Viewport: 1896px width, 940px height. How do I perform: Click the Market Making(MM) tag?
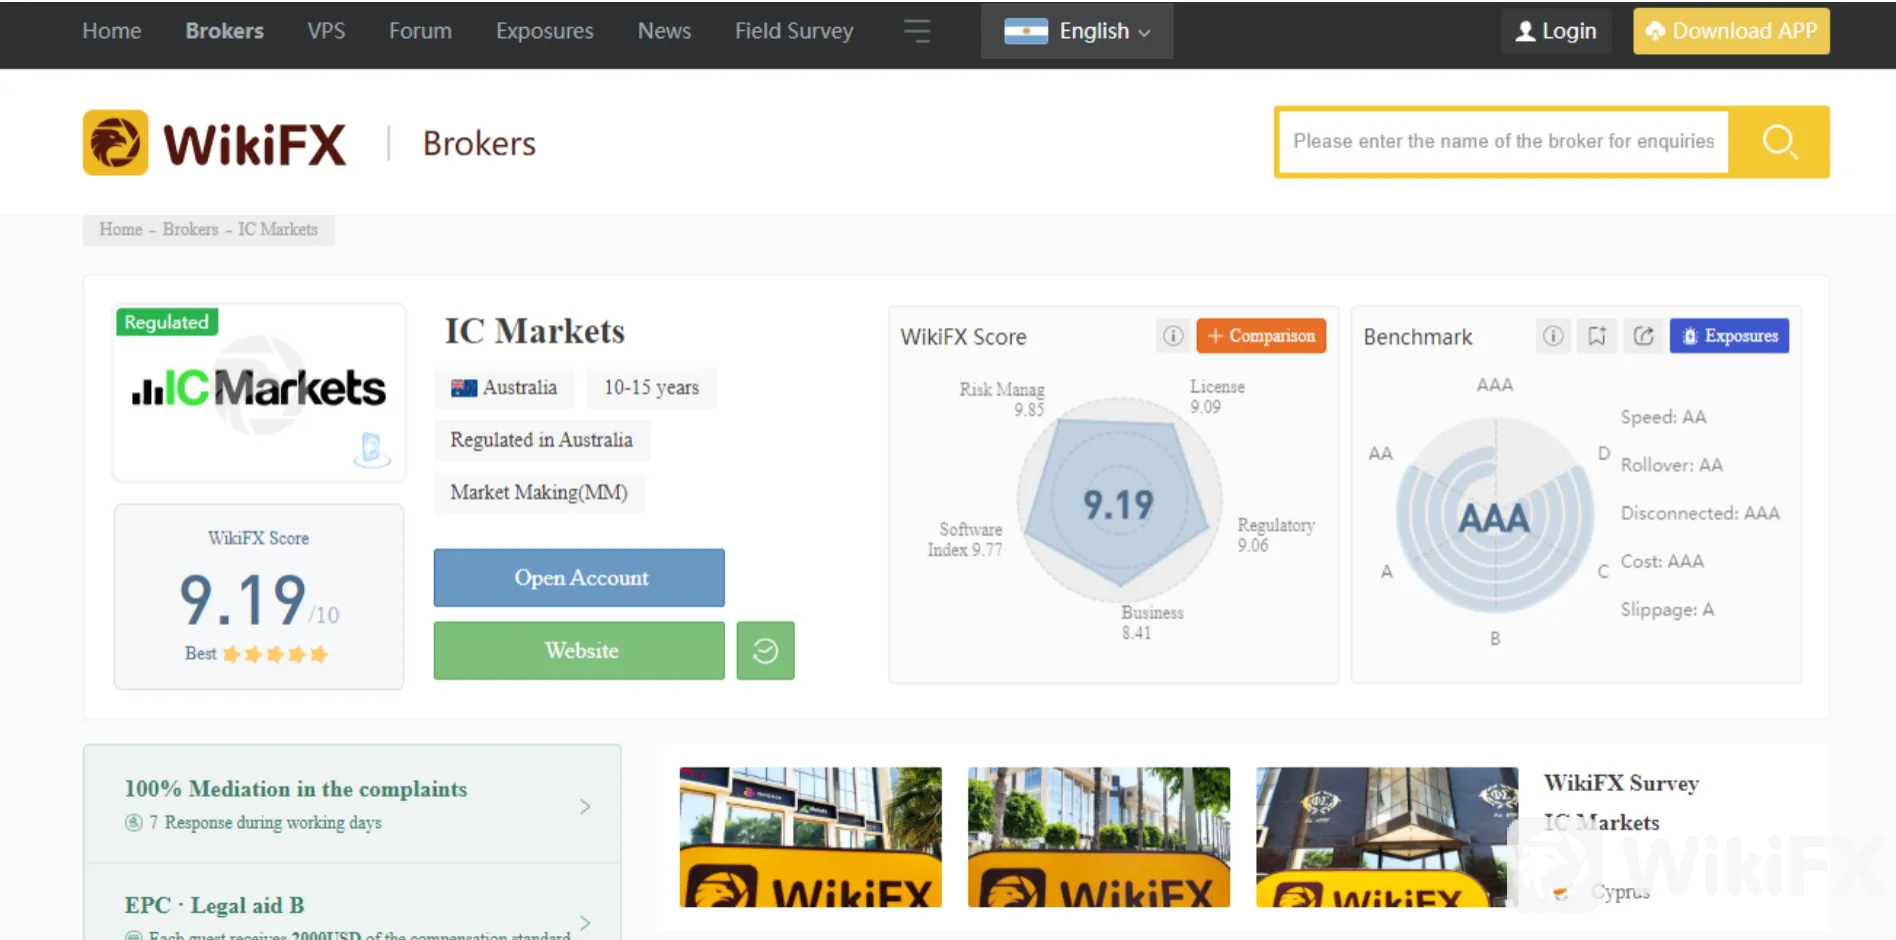pyautogui.click(x=539, y=493)
